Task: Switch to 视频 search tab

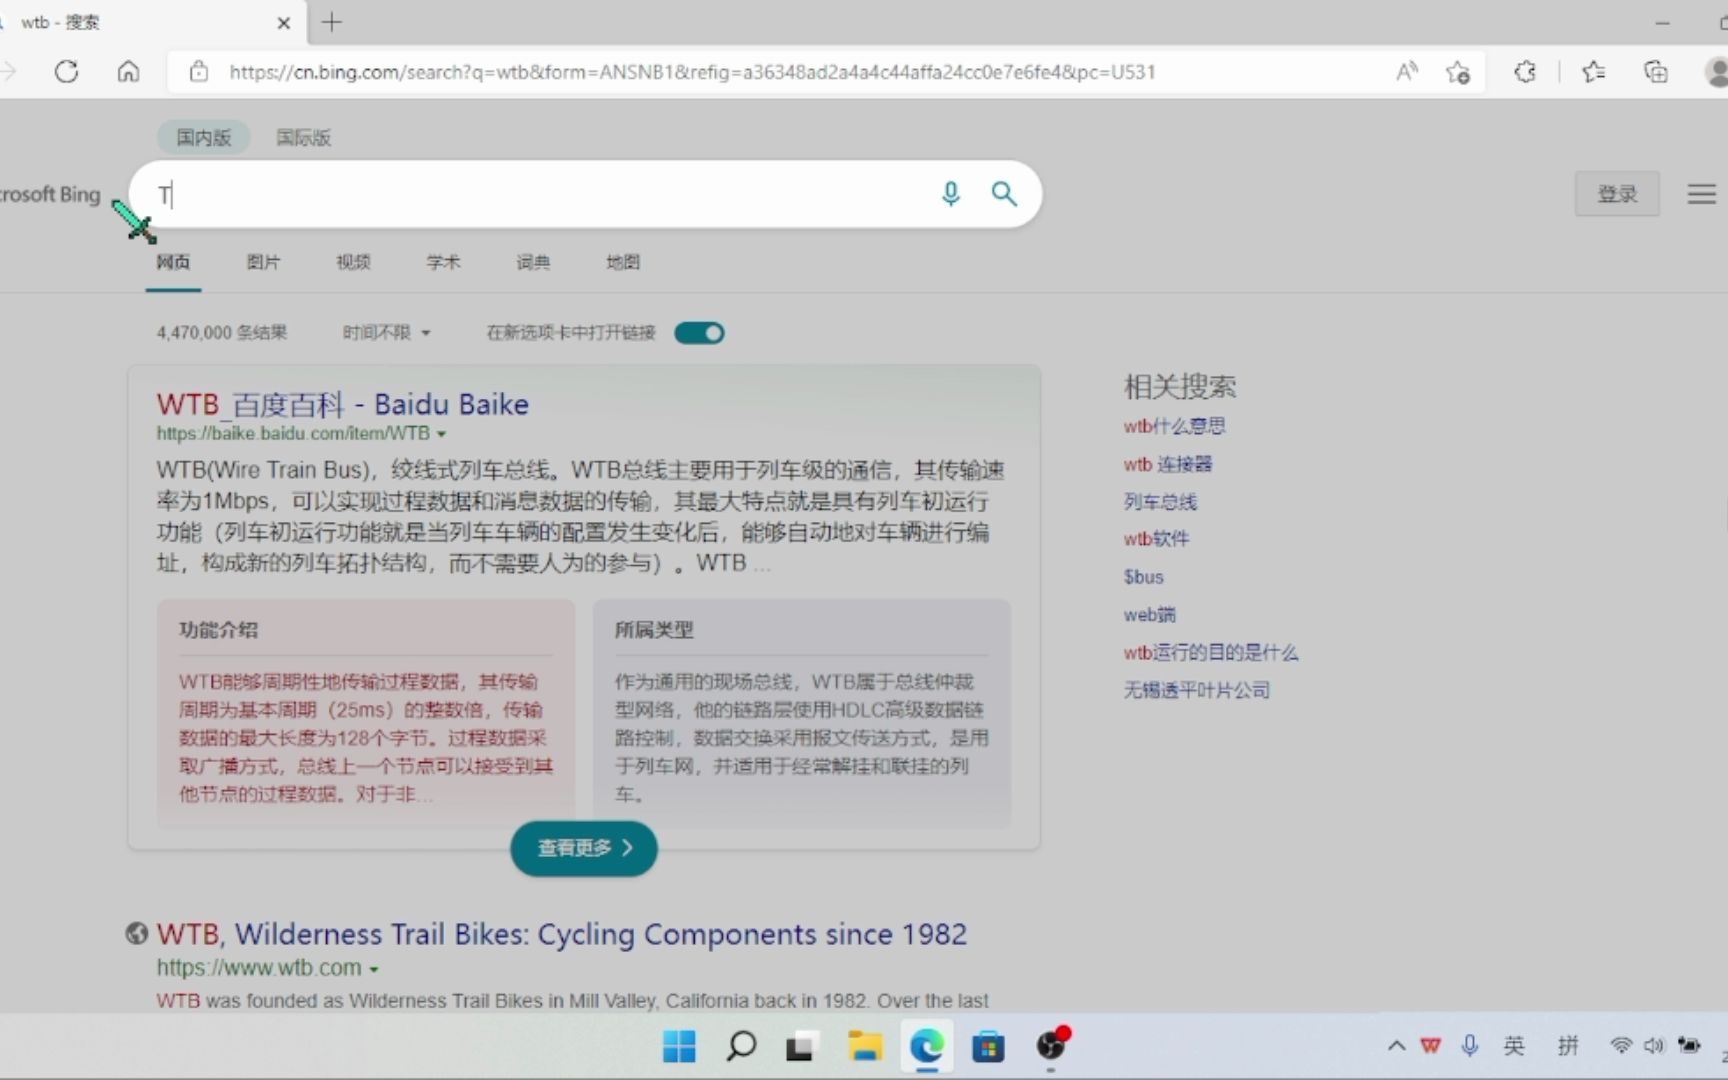Action: coord(353,262)
